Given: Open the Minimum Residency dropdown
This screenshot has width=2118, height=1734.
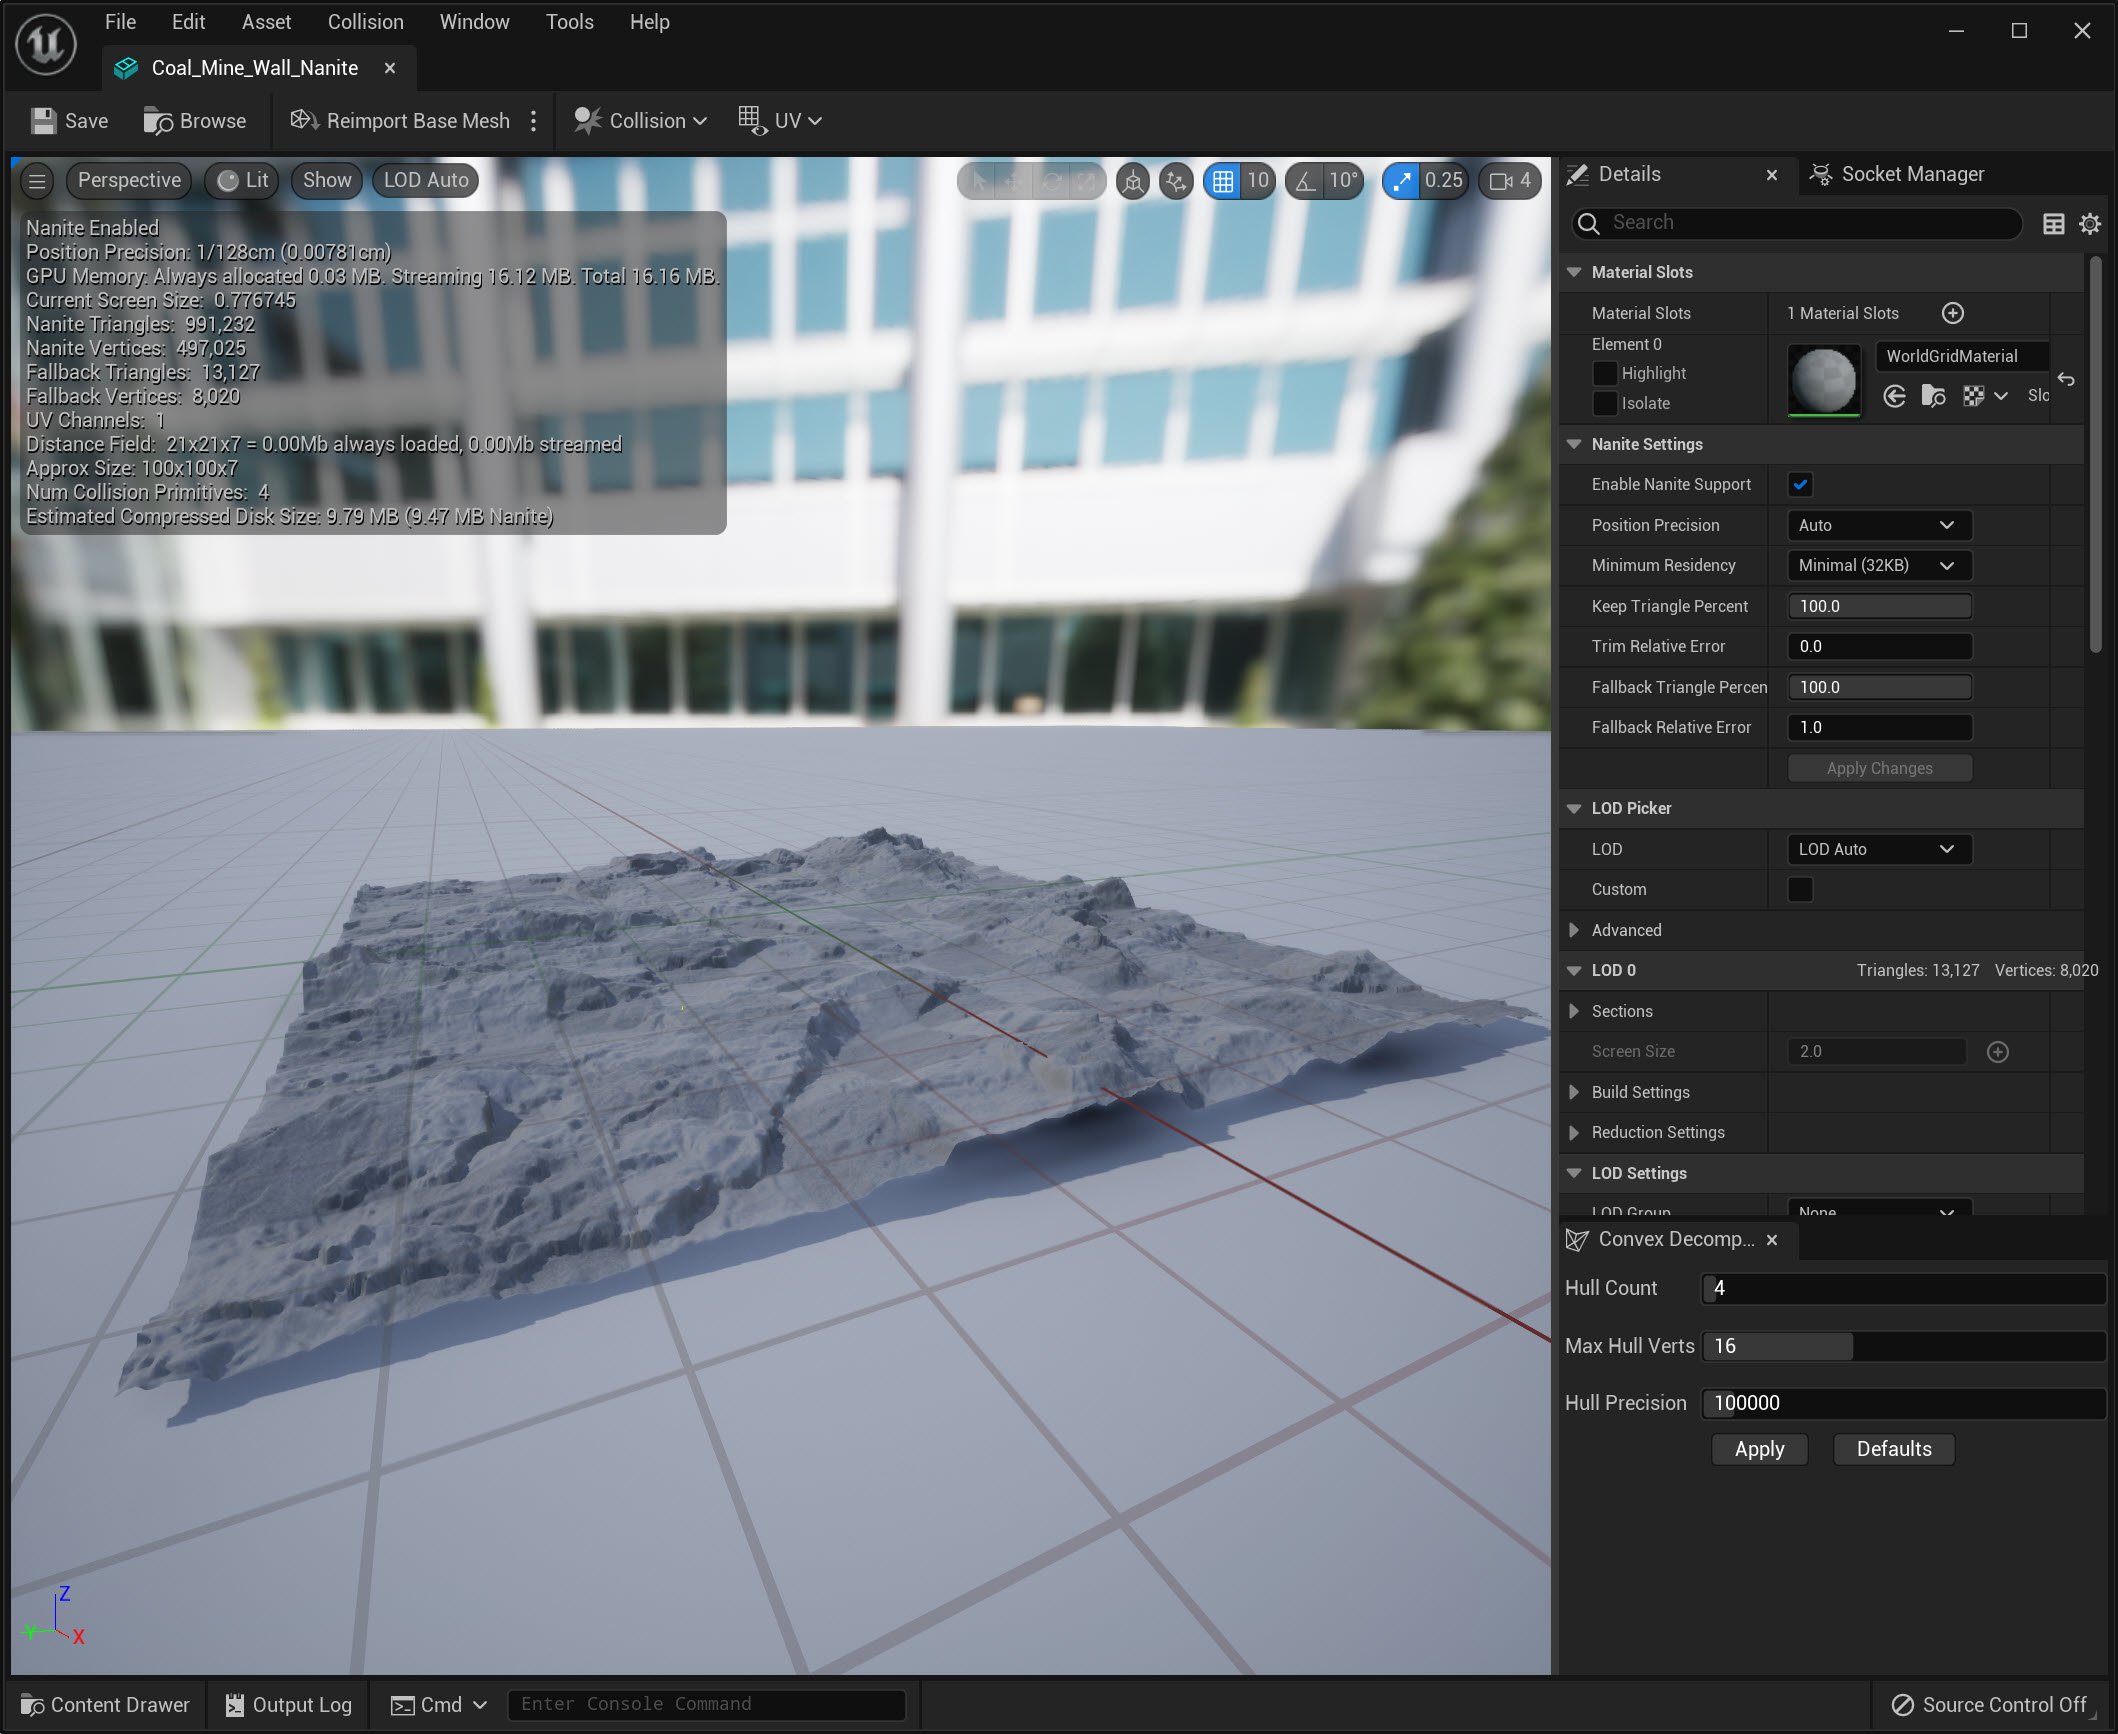Looking at the screenshot, I should tap(1878, 565).
